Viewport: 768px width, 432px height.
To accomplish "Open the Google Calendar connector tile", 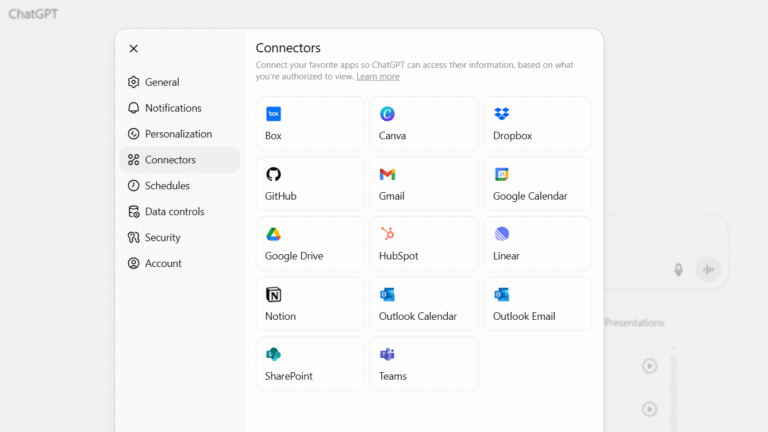I will pyautogui.click(x=537, y=184).
